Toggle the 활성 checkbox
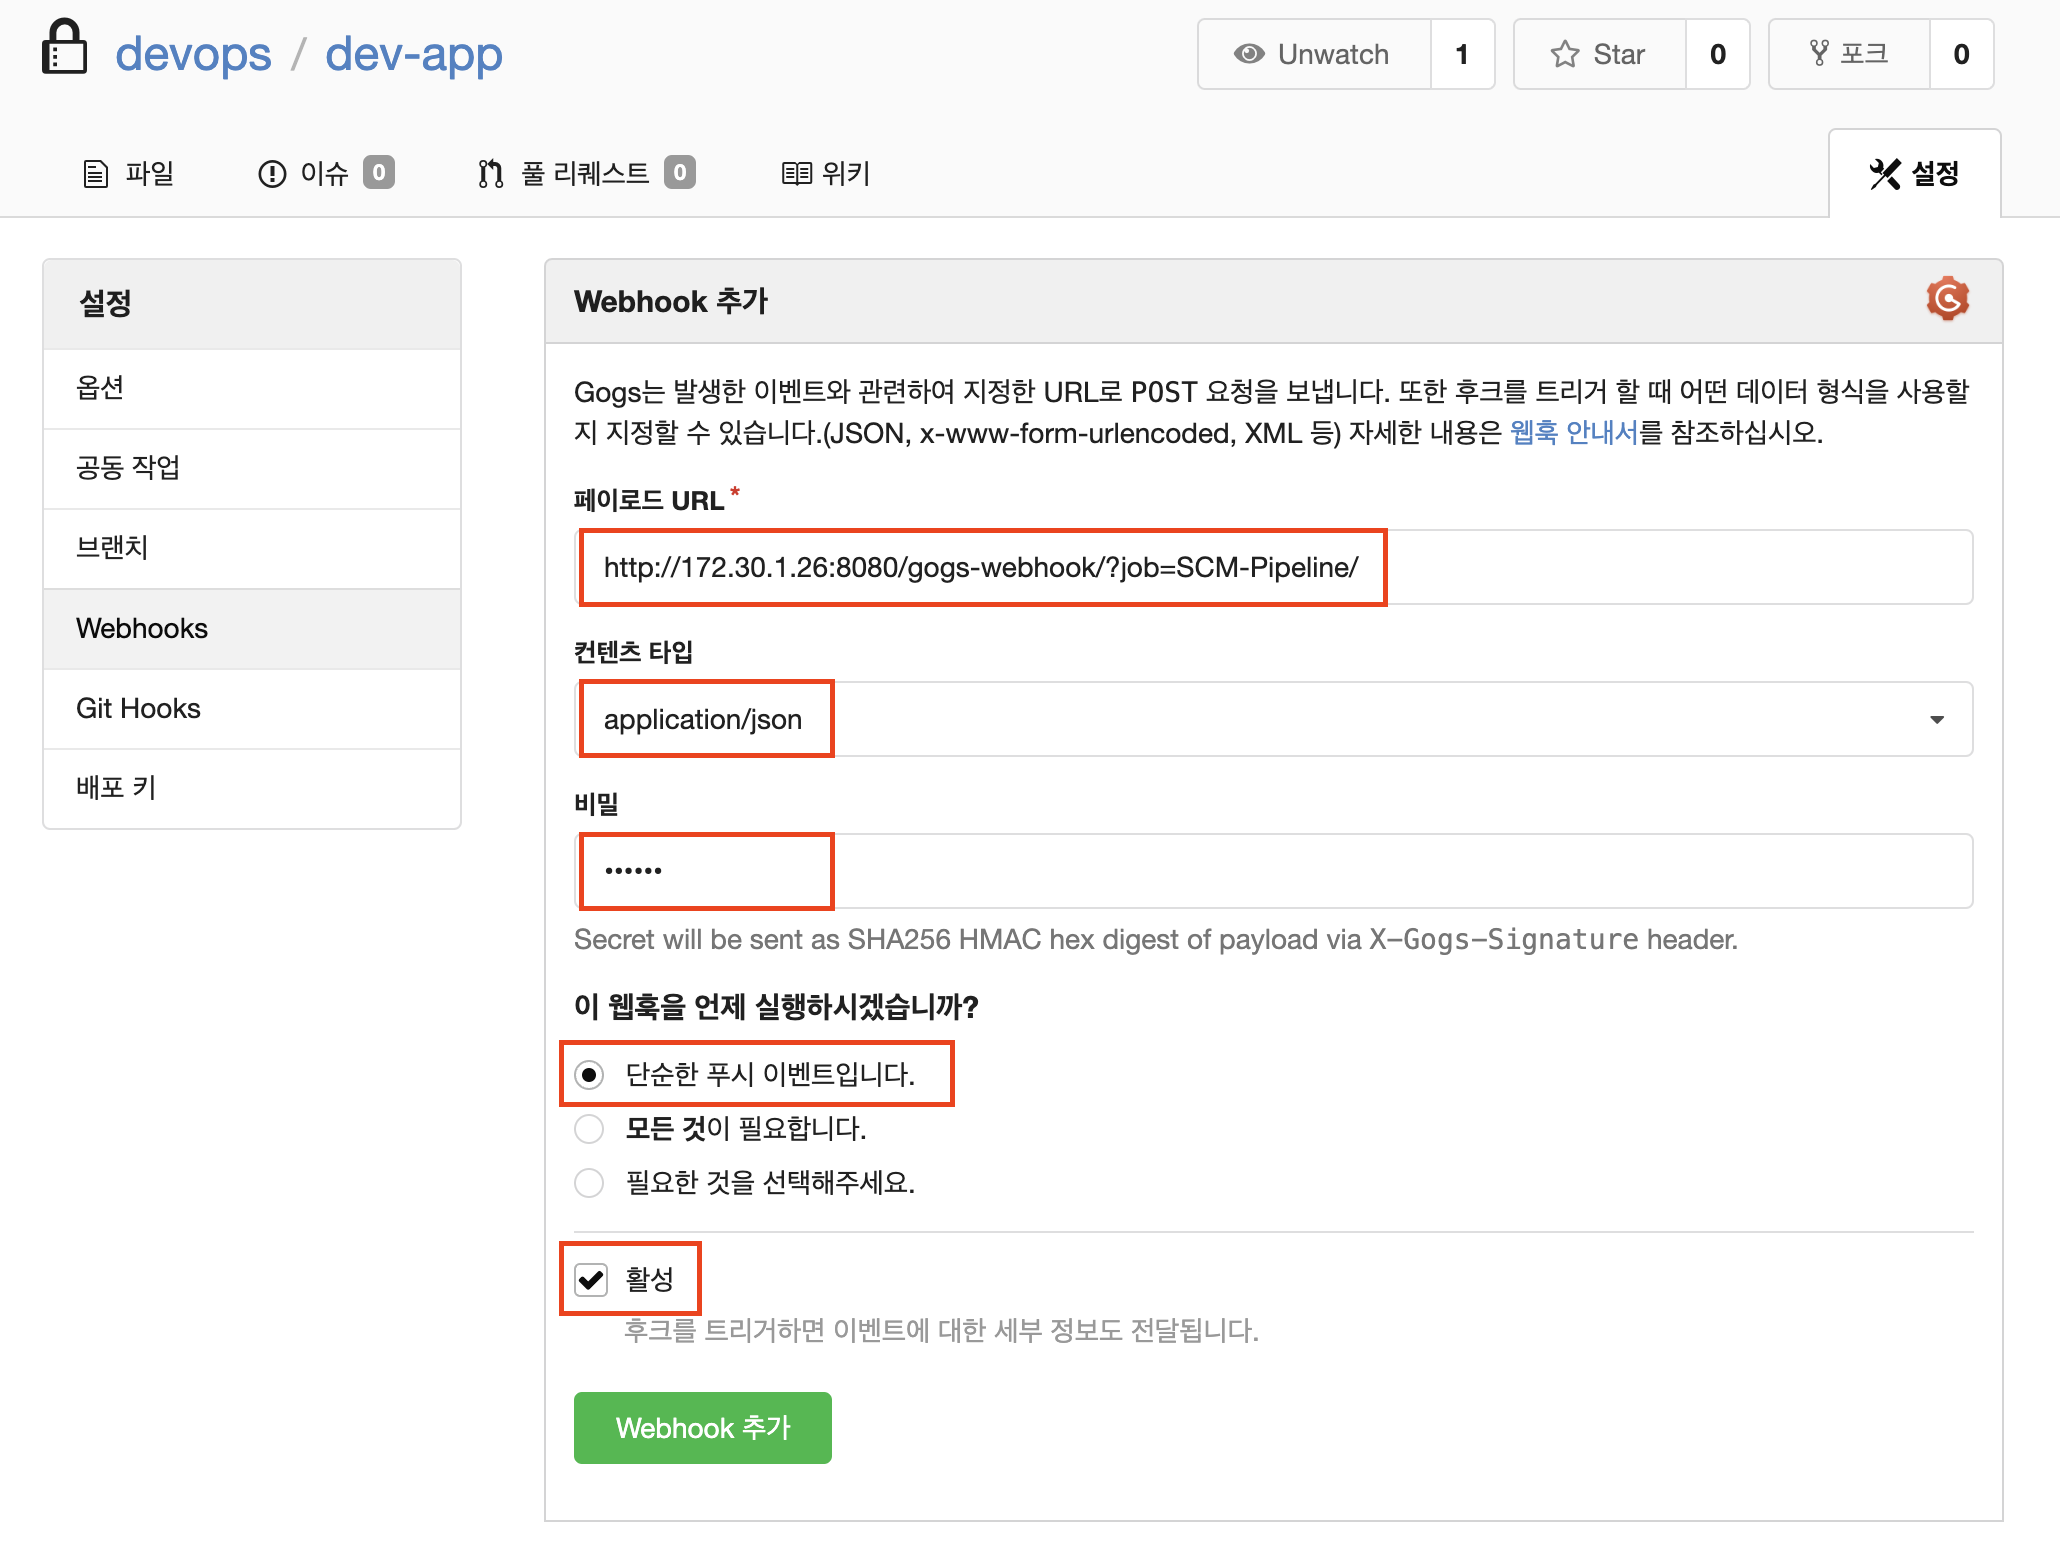The width and height of the screenshot is (2060, 1558). [591, 1279]
